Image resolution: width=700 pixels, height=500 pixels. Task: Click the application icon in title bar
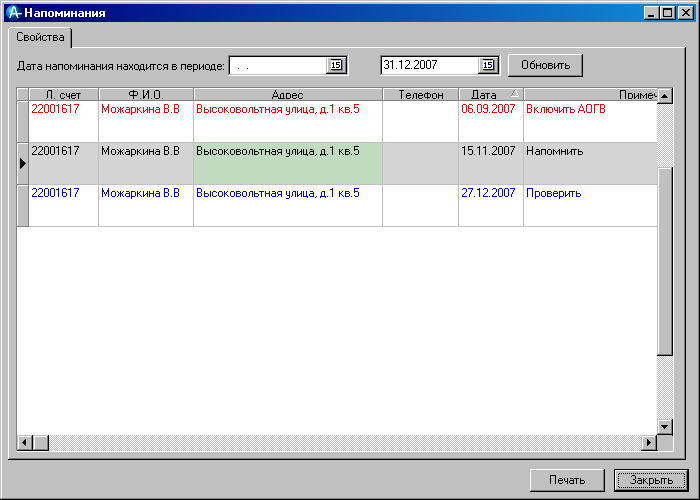coord(13,13)
